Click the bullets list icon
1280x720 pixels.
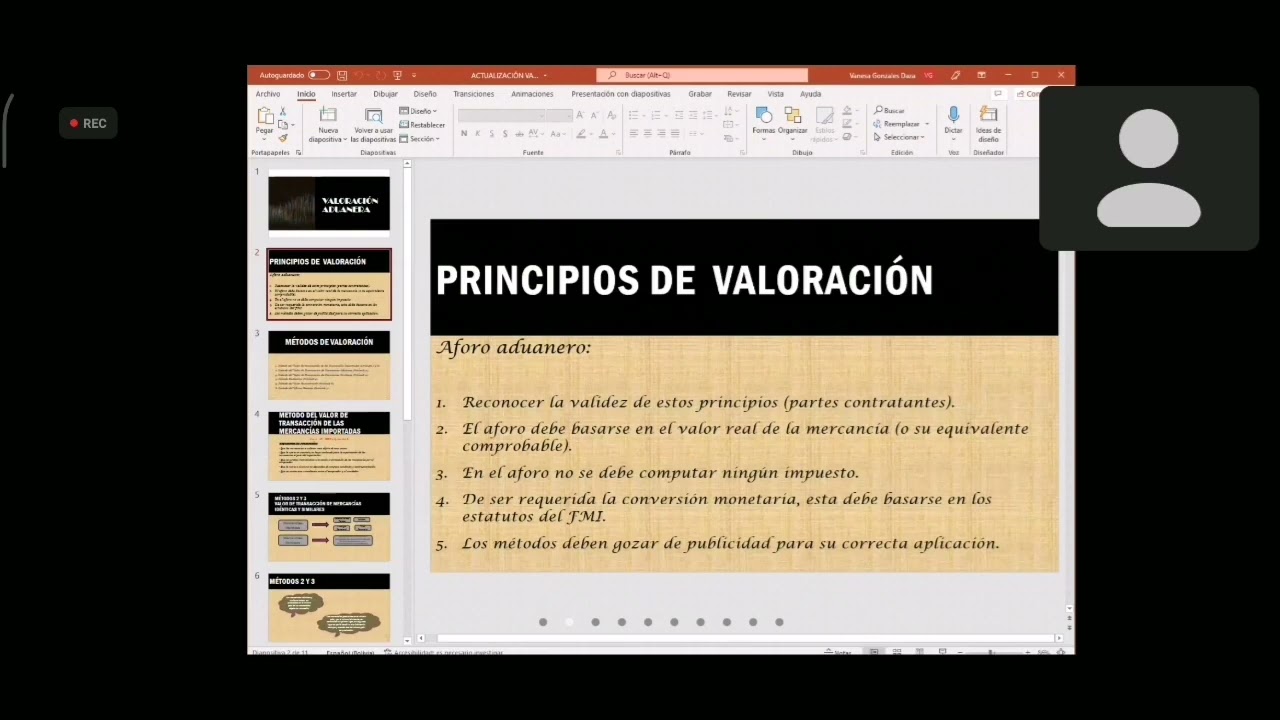coord(633,116)
